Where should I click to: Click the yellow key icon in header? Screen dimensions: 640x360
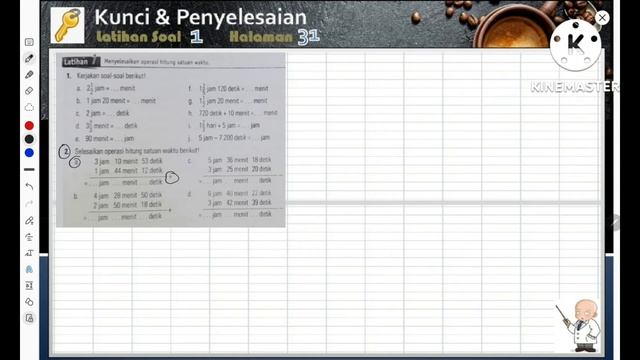pos(68,25)
